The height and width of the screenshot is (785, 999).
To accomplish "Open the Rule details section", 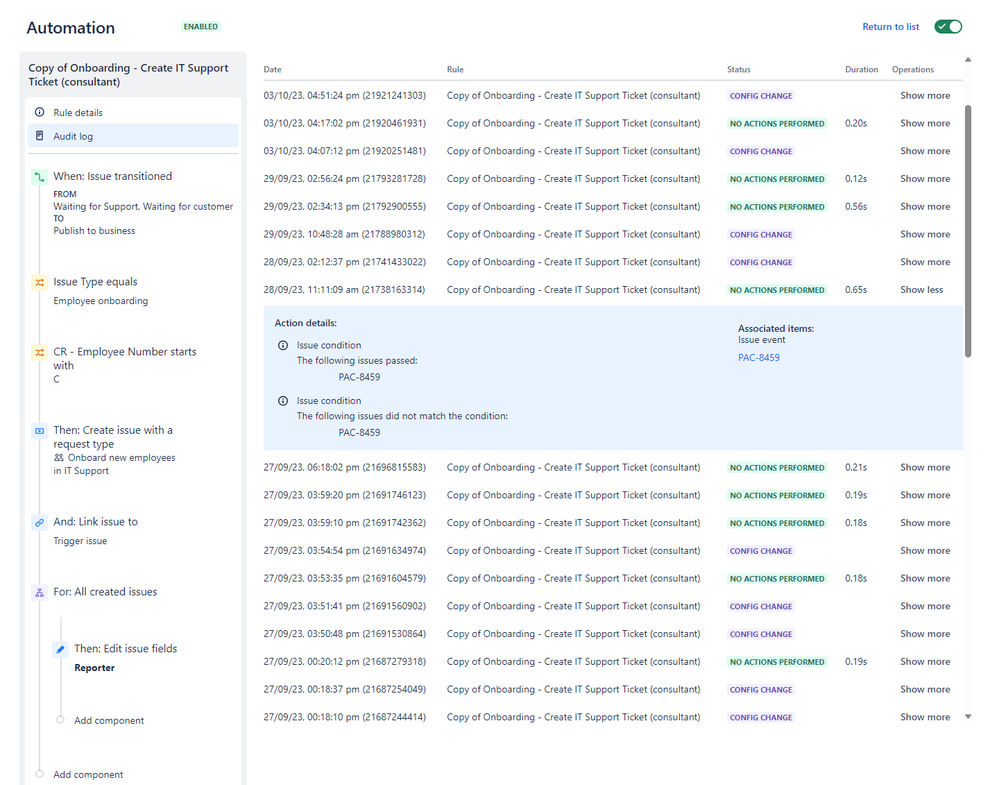I will (x=133, y=112).
